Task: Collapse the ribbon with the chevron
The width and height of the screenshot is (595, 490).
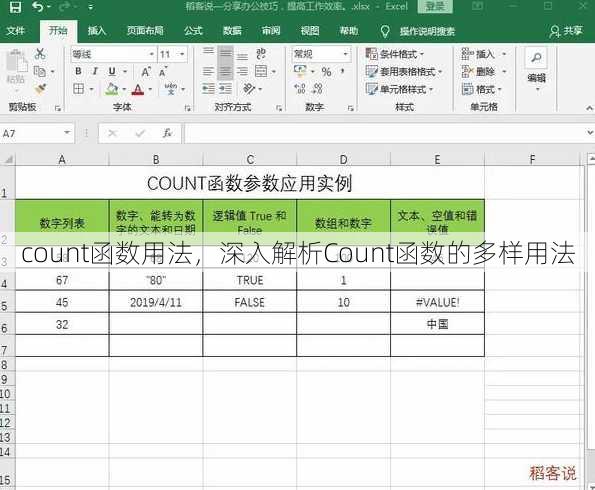Action: 589,108
